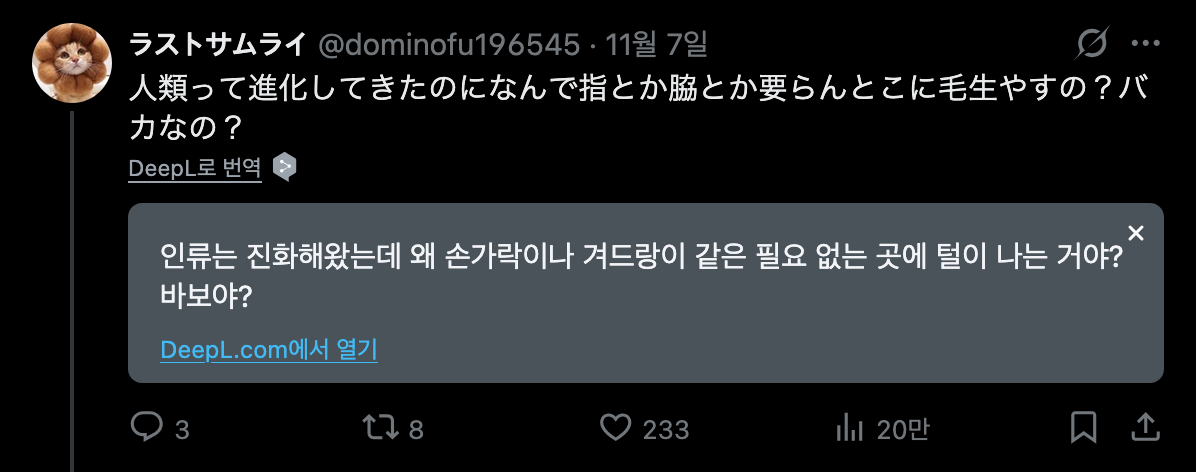Click the retweet arrows icon
The width and height of the screenshot is (1196, 472).
click(381, 428)
